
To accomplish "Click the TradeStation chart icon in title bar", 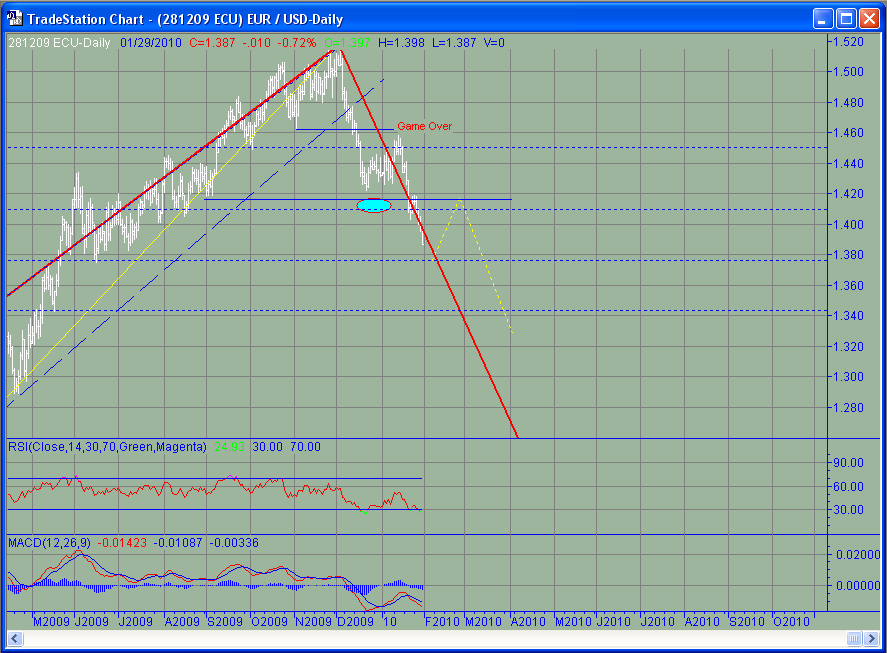I will click(x=14, y=18).
